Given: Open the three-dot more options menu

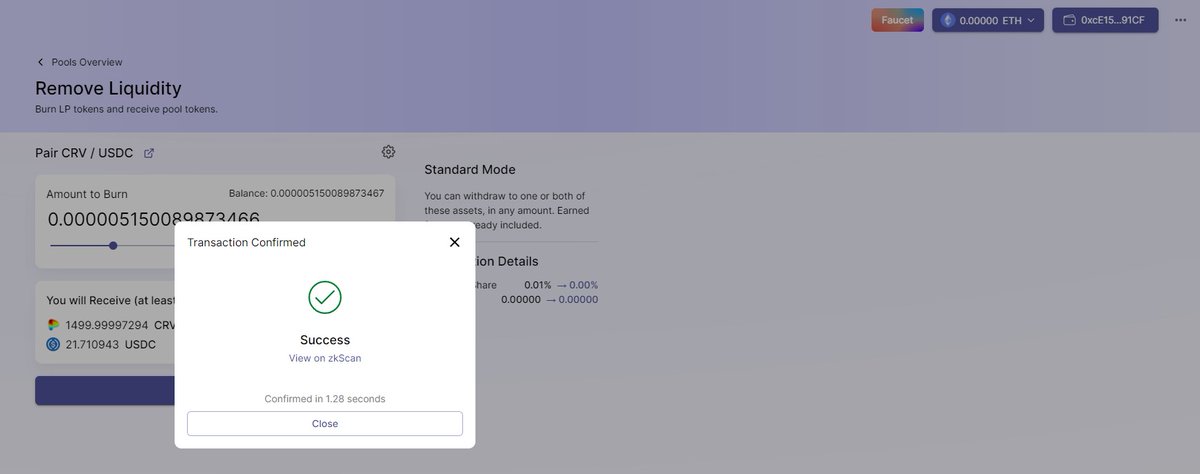Looking at the screenshot, I should pos(1180,20).
